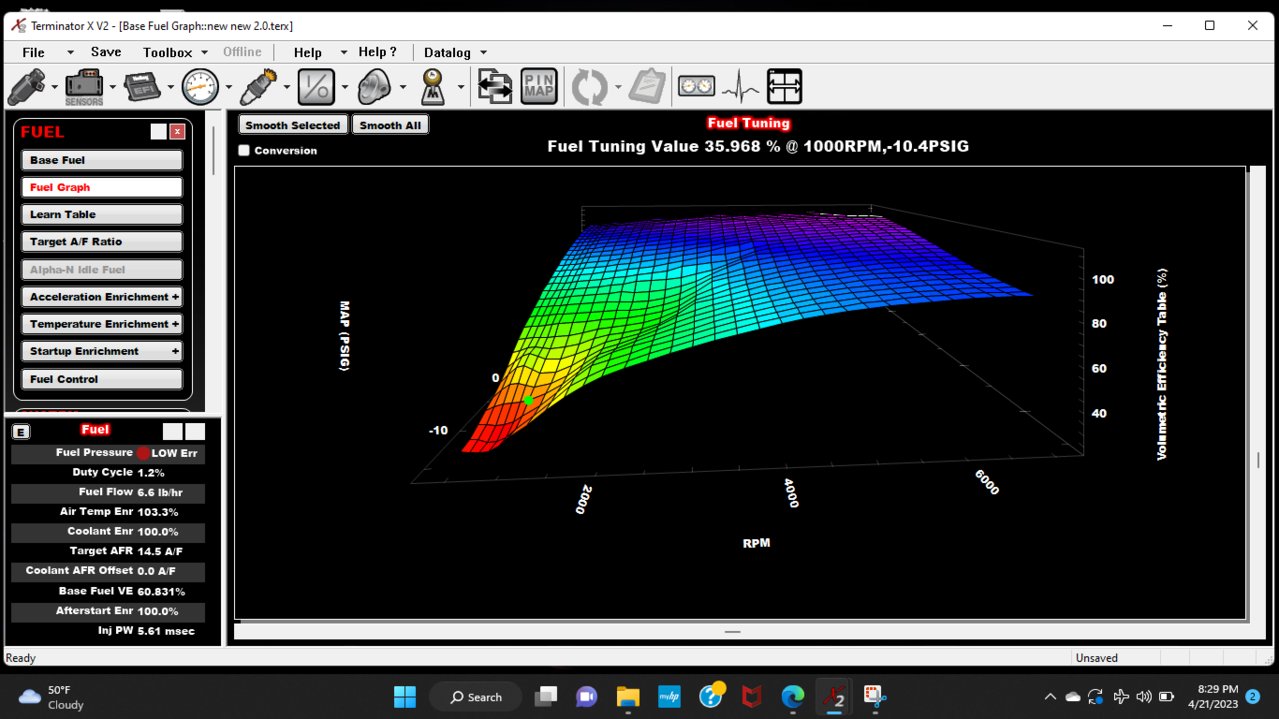This screenshot has height=719, width=1279.
Task: Open the Datalog menu
Action: [447, 52]
